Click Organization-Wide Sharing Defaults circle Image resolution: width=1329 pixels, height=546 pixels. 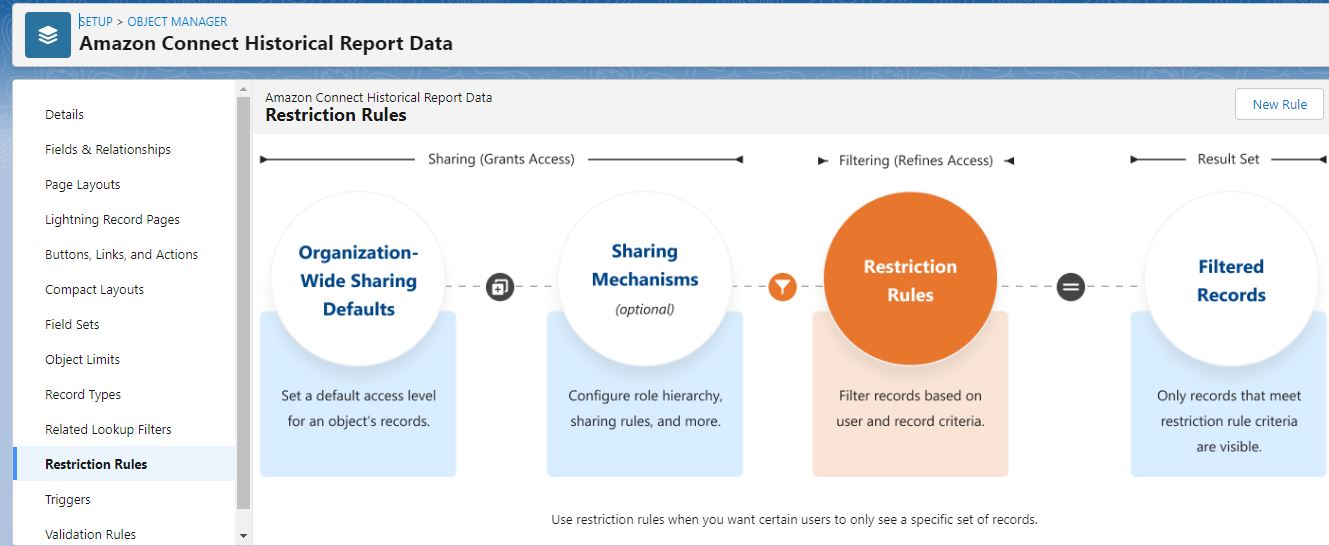coord(358,280)
